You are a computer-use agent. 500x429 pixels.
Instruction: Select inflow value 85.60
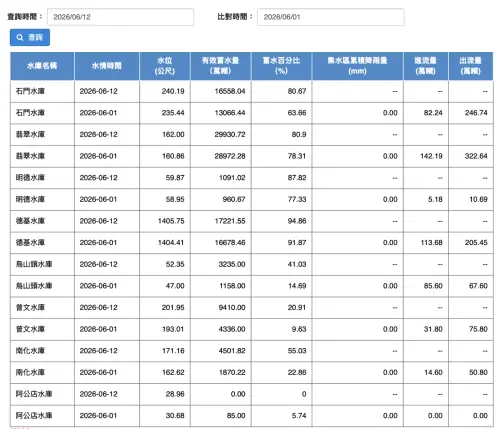click(433, 286)
